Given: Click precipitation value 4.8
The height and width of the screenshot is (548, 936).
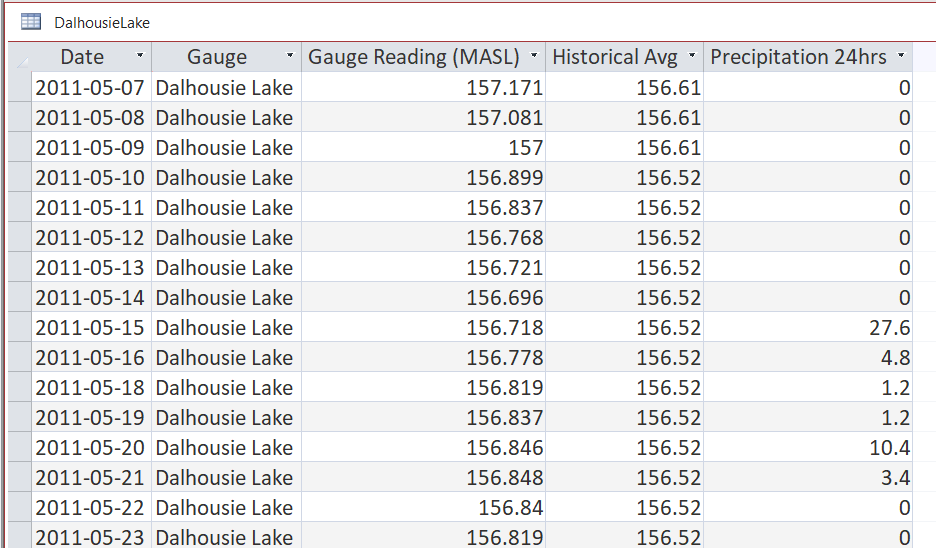Looking at the screenshot, I should coord(808,358).
